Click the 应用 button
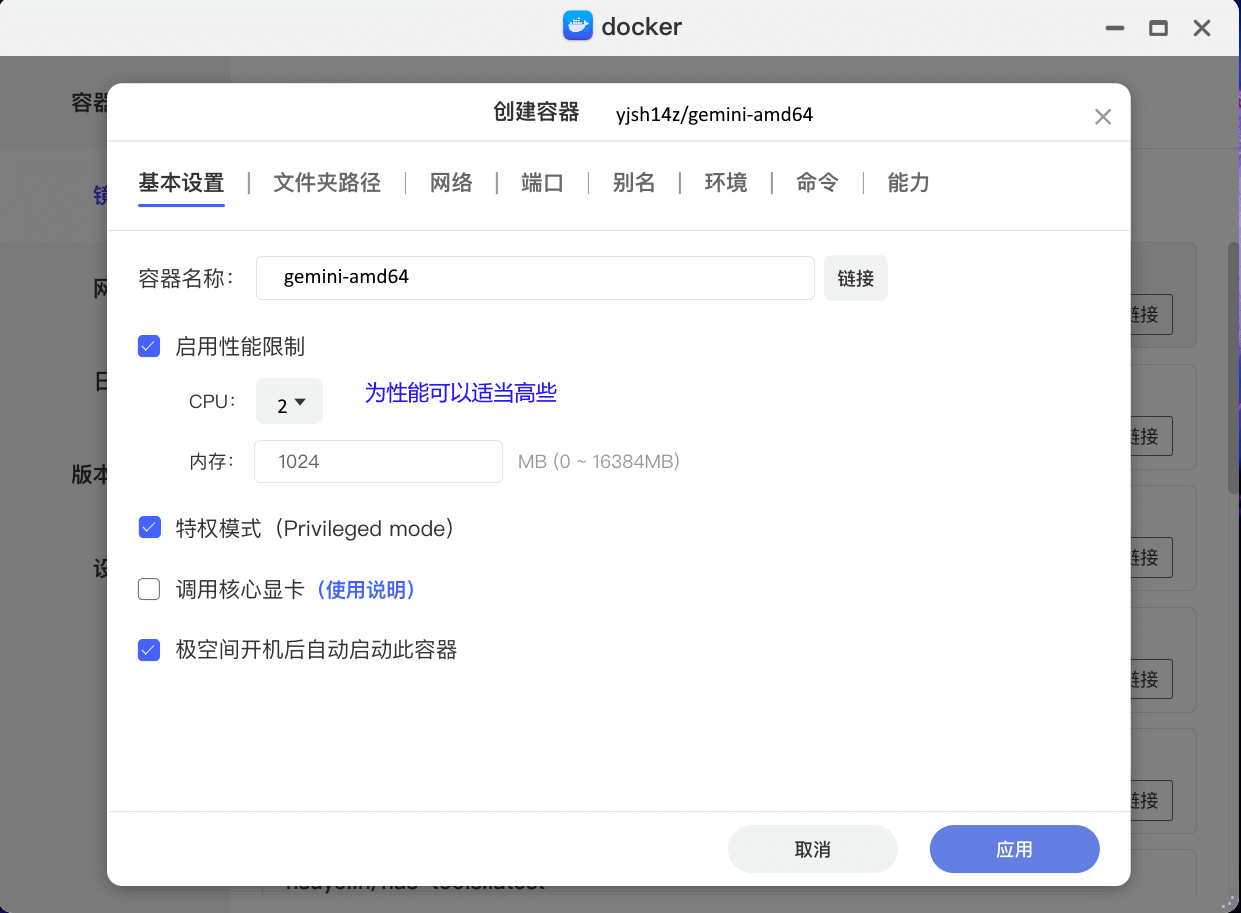Image resolution: width=1241 pixels, height=913 pixels. pos(1015,849)
